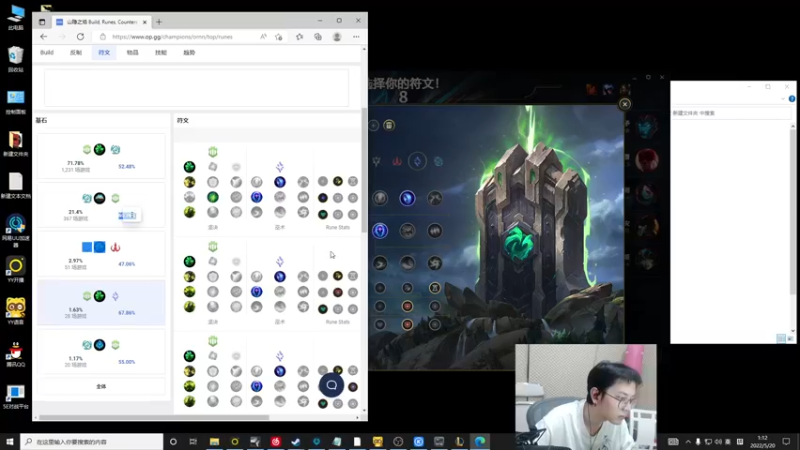Switch to the 反制 tab
The height and width of the screenshot is (450, 800).
click(76, 53)
